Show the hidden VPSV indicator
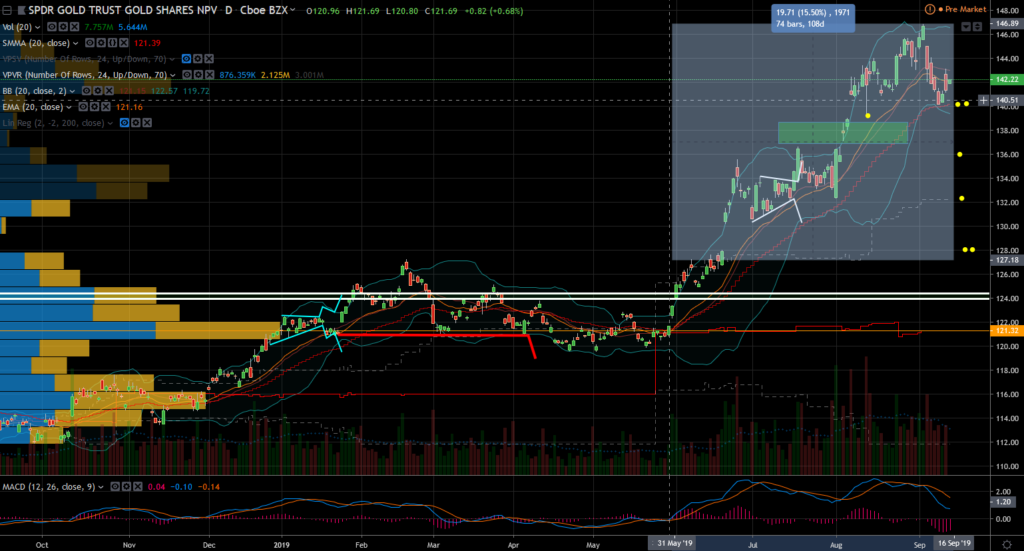 (x=186, y=59)
